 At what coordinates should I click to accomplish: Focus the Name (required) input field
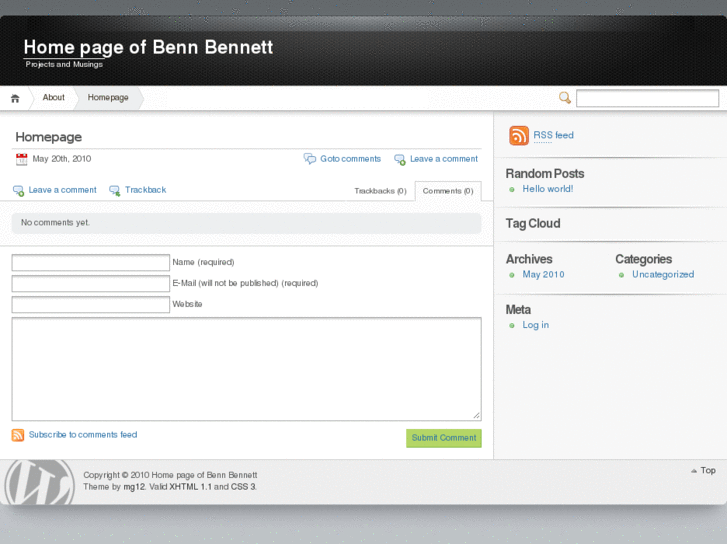(91, 263)
